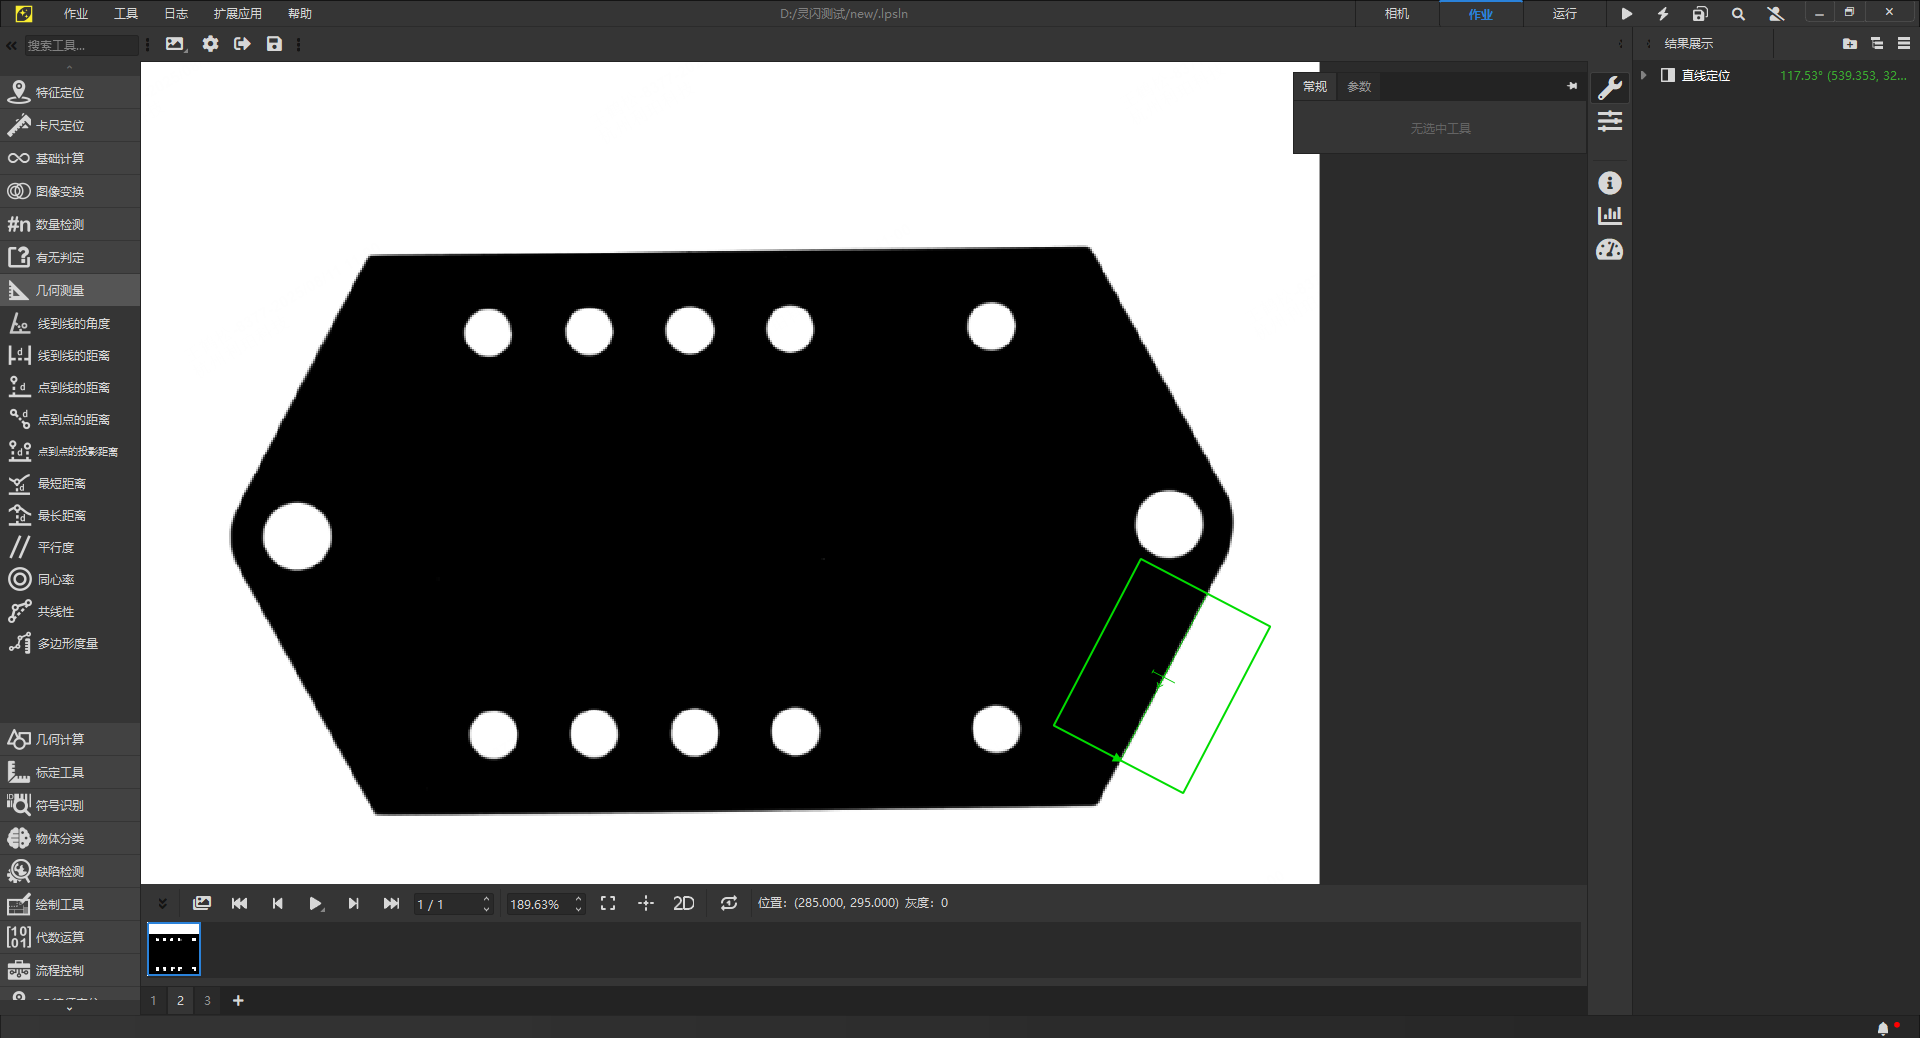Collapse the image bar with double chevron
1920x1038 pixels.
(x=163, y=904)
